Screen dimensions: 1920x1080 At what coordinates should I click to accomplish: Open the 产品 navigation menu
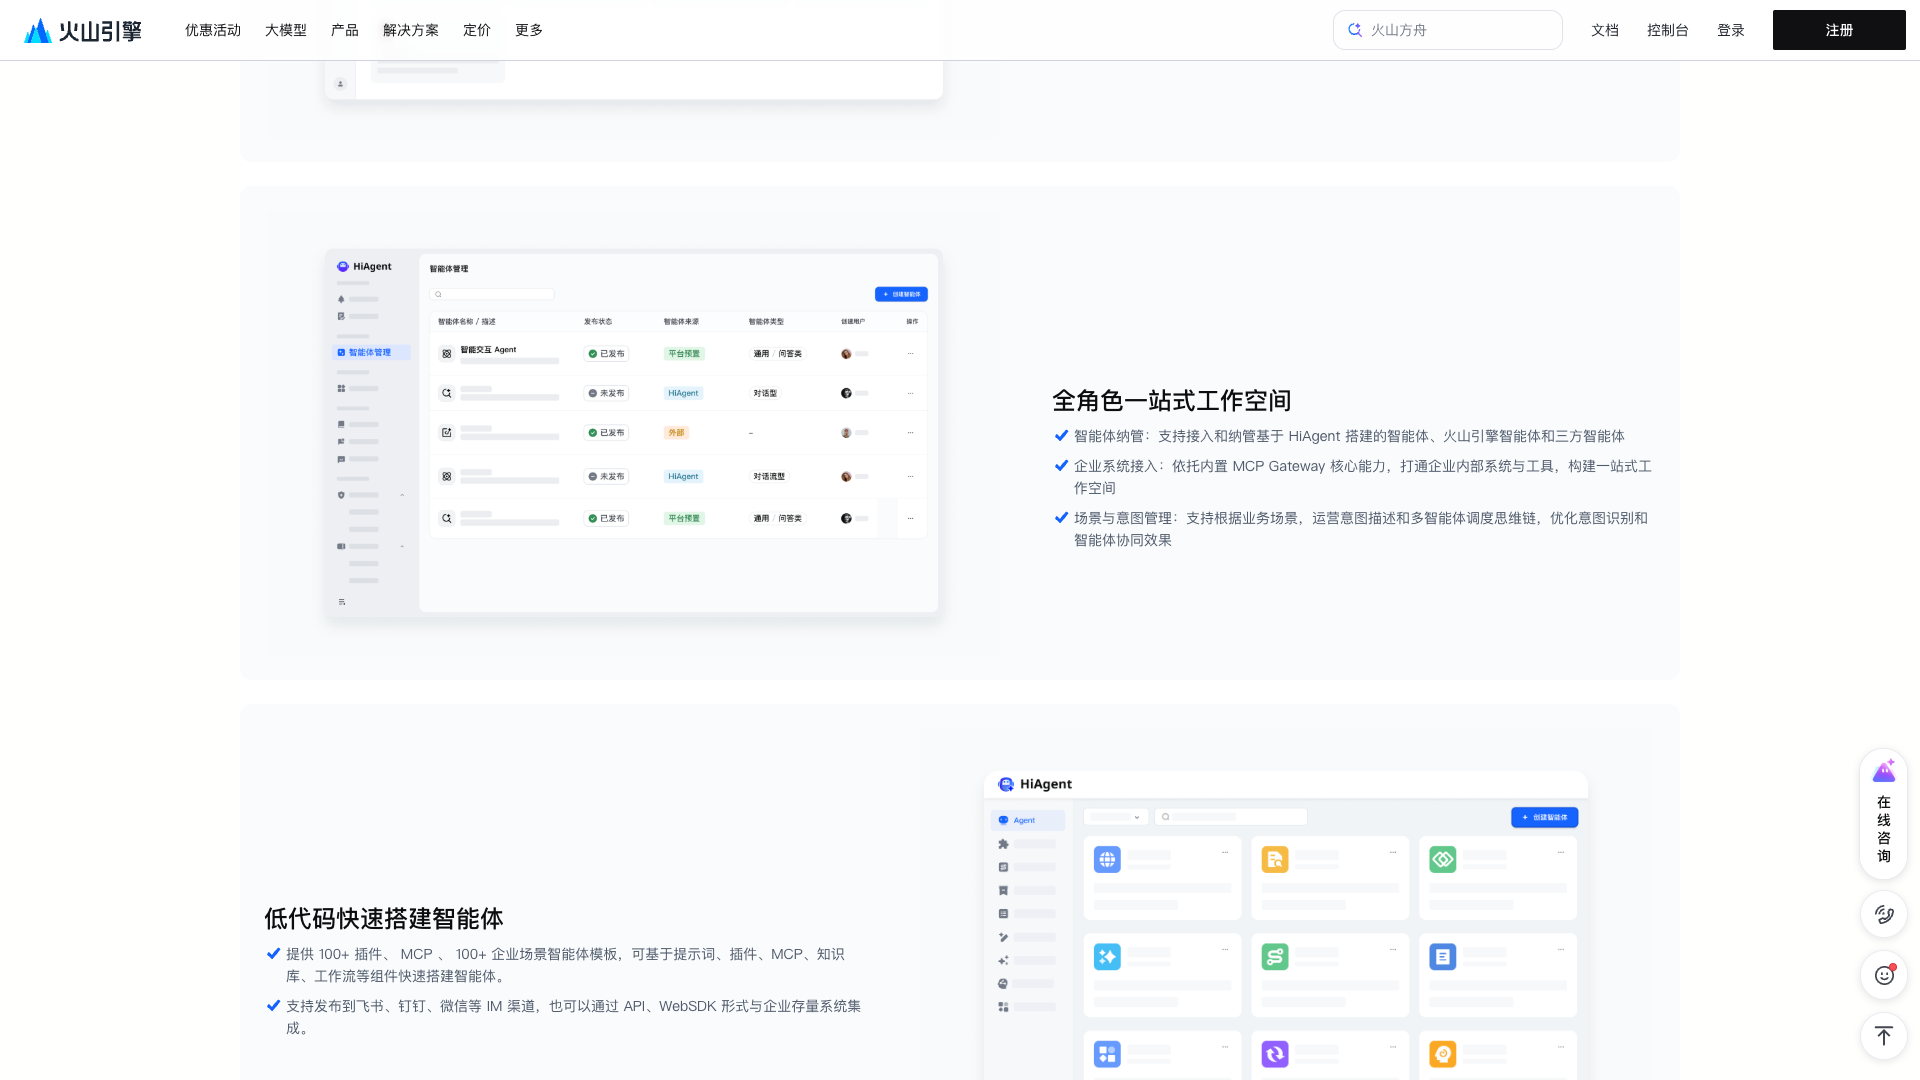coord(345,30)
